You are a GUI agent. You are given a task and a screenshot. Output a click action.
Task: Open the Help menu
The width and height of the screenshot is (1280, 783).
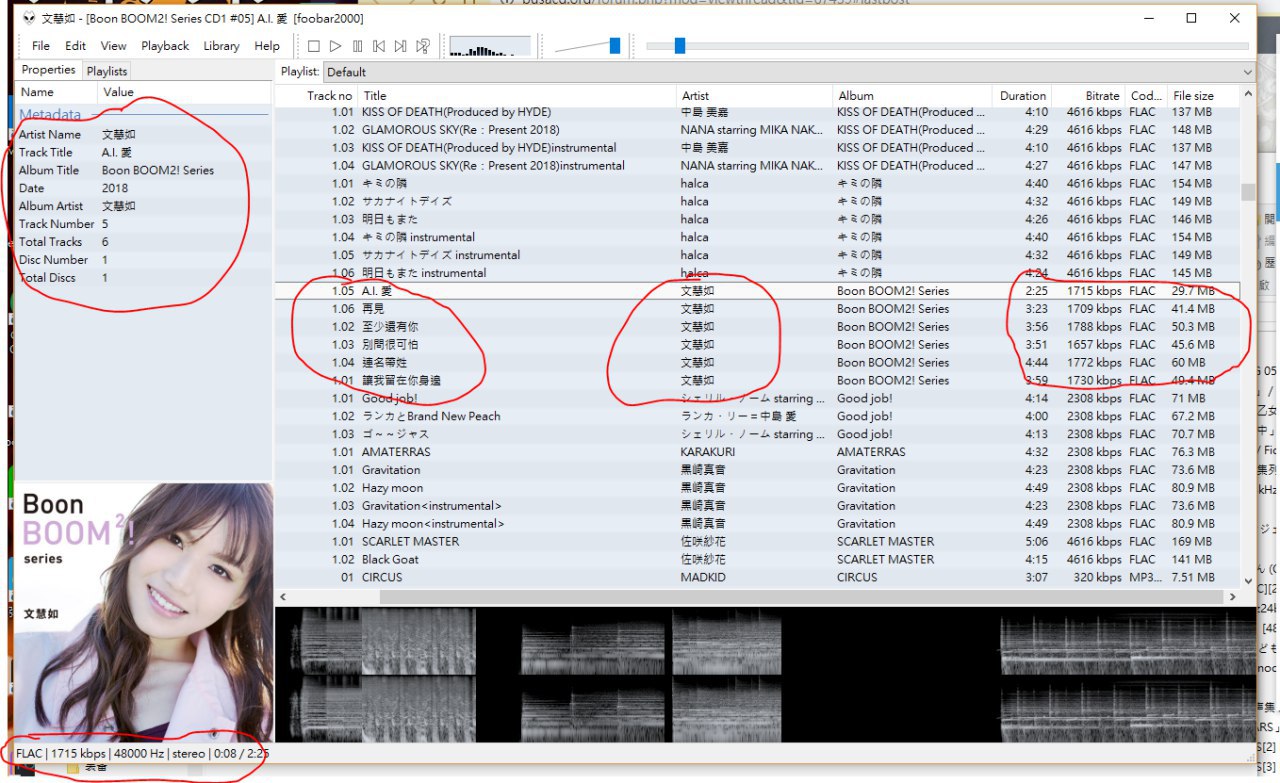click(x=267, y=46)
